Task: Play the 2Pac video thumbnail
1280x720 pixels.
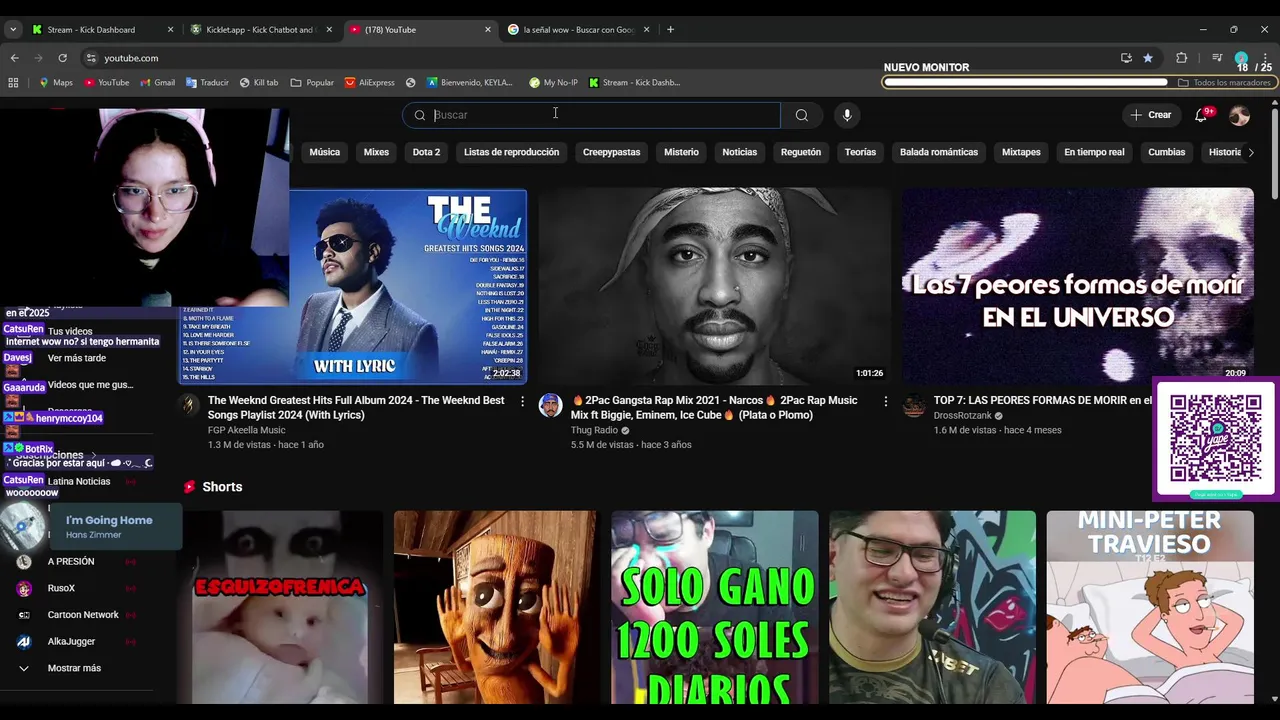Action: 714,286
